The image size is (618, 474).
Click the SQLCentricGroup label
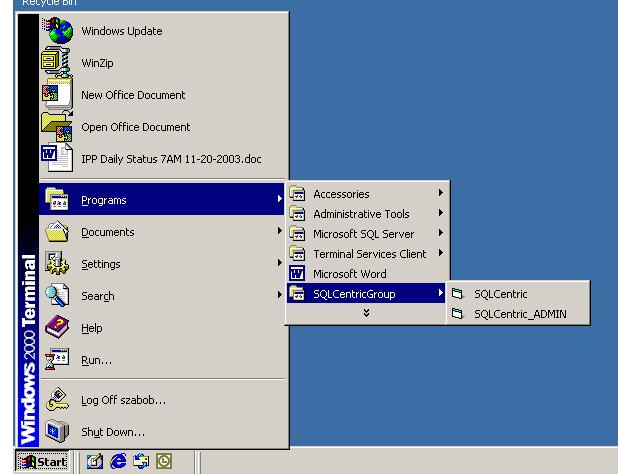(x=354, y=294)
